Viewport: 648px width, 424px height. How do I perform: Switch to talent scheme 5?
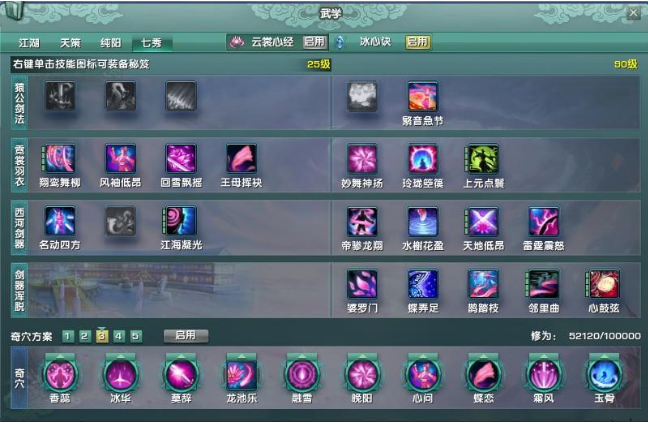pyautogui.click(x=135, y=336)
